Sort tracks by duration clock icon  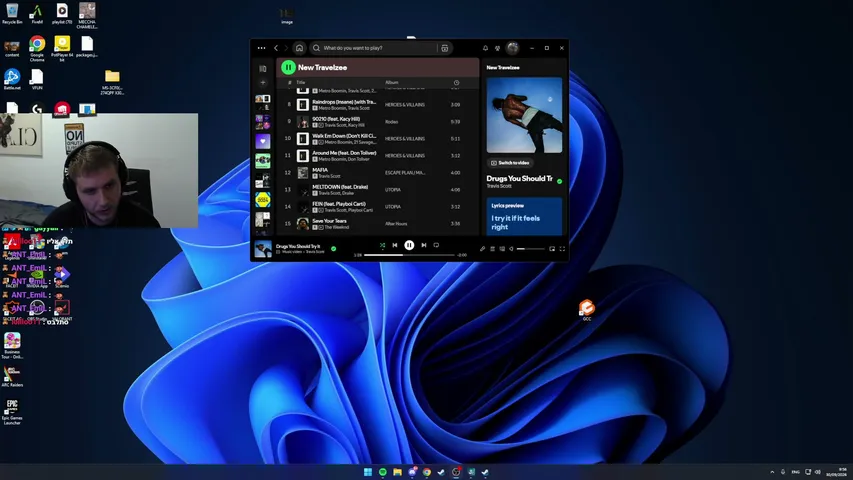pyautogui.click(x=456, y=83)
